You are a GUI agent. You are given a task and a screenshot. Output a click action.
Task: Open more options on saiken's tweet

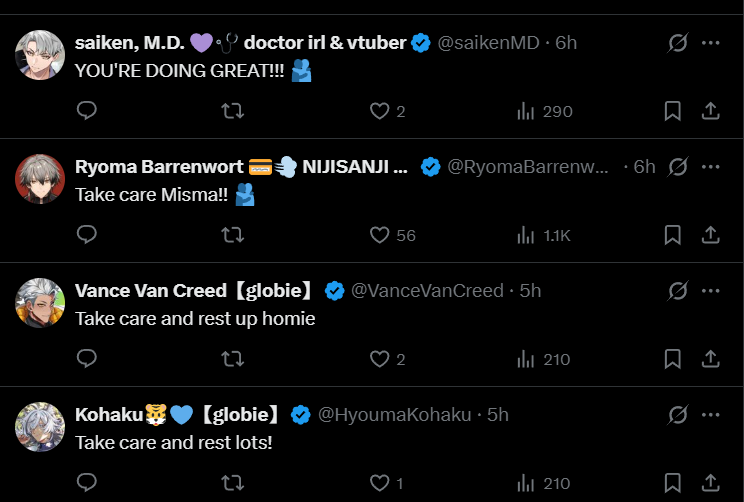(710, 43)
